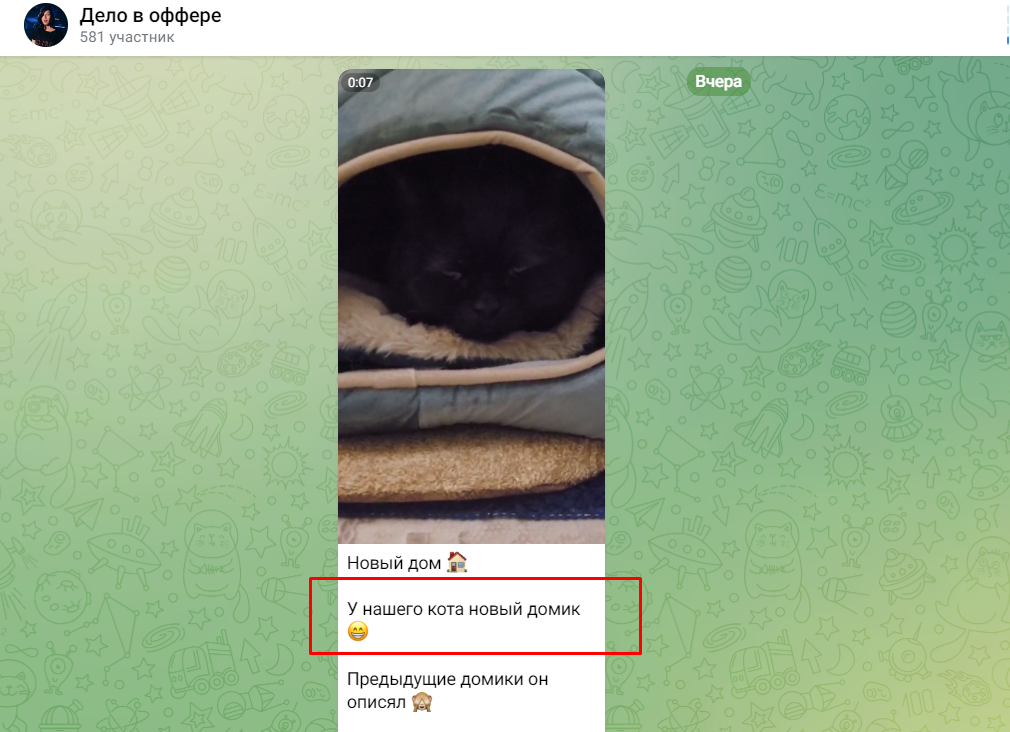Image resolution: width=1010 pixels, height=732 pixels.
Task: Click the see-no-evil monkey emoji
Action: click(x=422, y=702)
